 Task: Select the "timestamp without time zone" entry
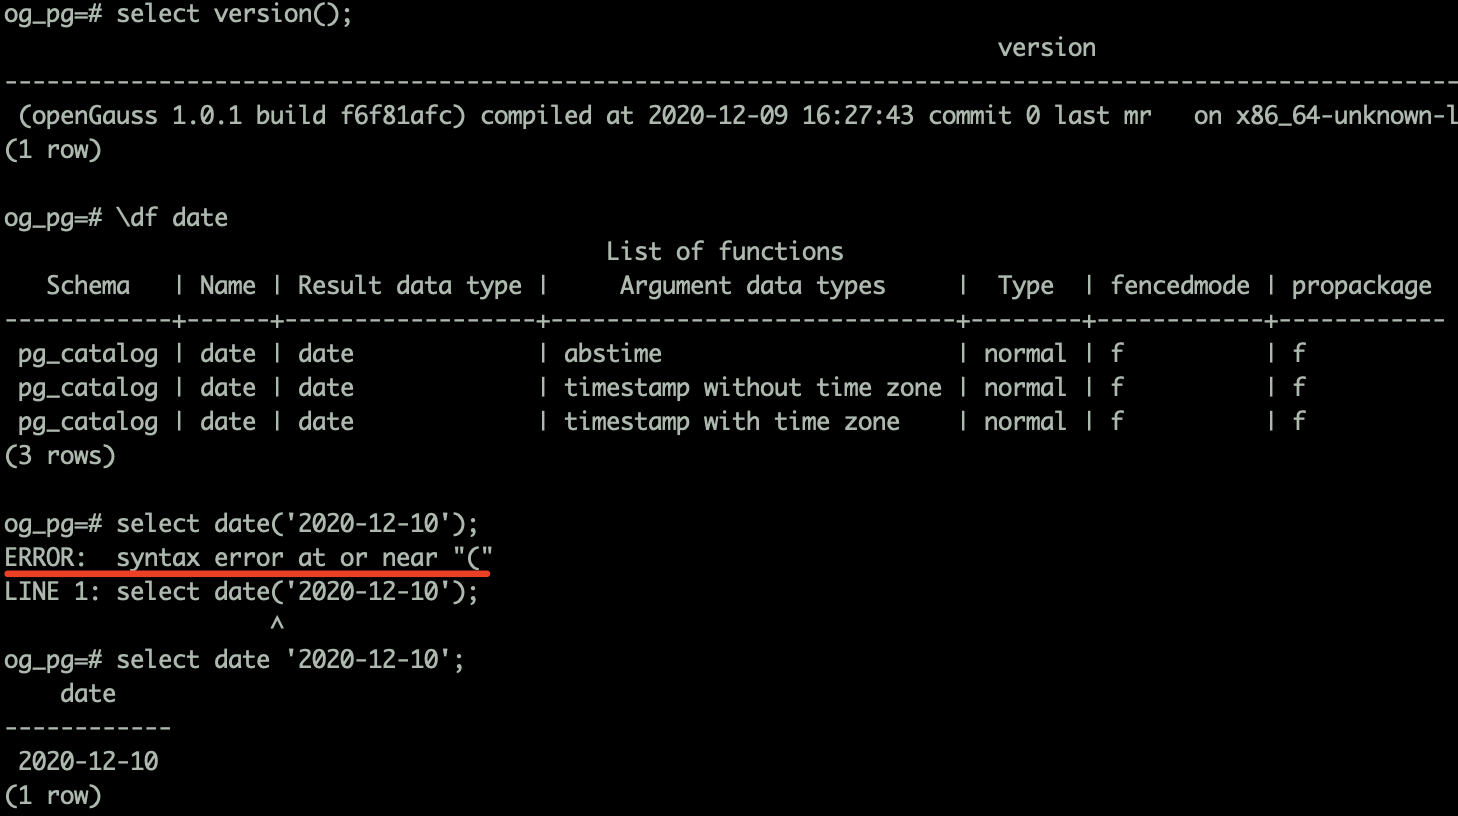point(752,388)
